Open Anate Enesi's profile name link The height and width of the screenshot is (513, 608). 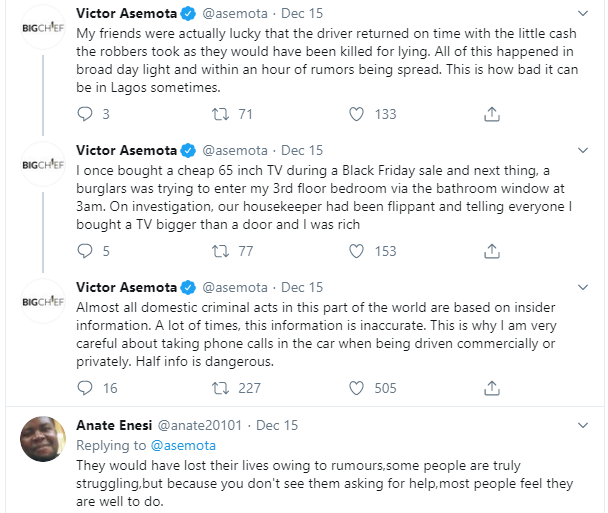[x=115, y=425]
